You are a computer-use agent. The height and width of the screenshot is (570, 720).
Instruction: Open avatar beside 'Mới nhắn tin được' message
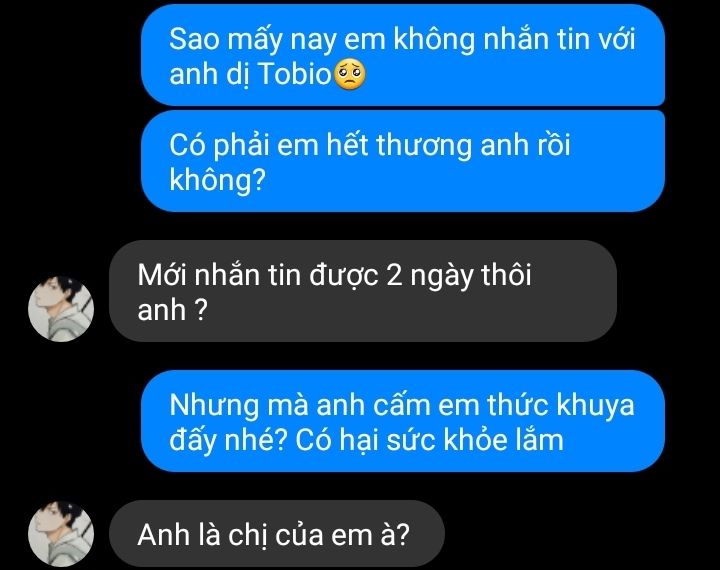coord(61,309)
